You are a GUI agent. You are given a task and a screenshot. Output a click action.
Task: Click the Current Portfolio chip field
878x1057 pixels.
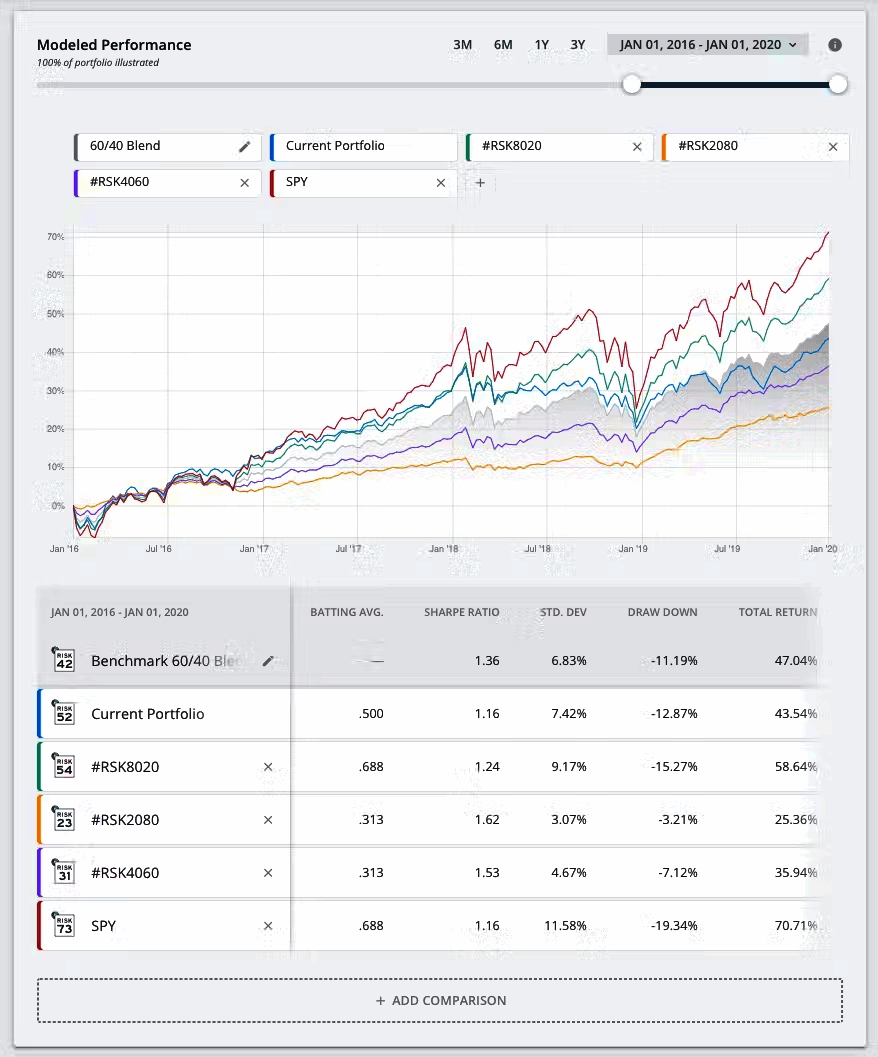pos(363,147)
